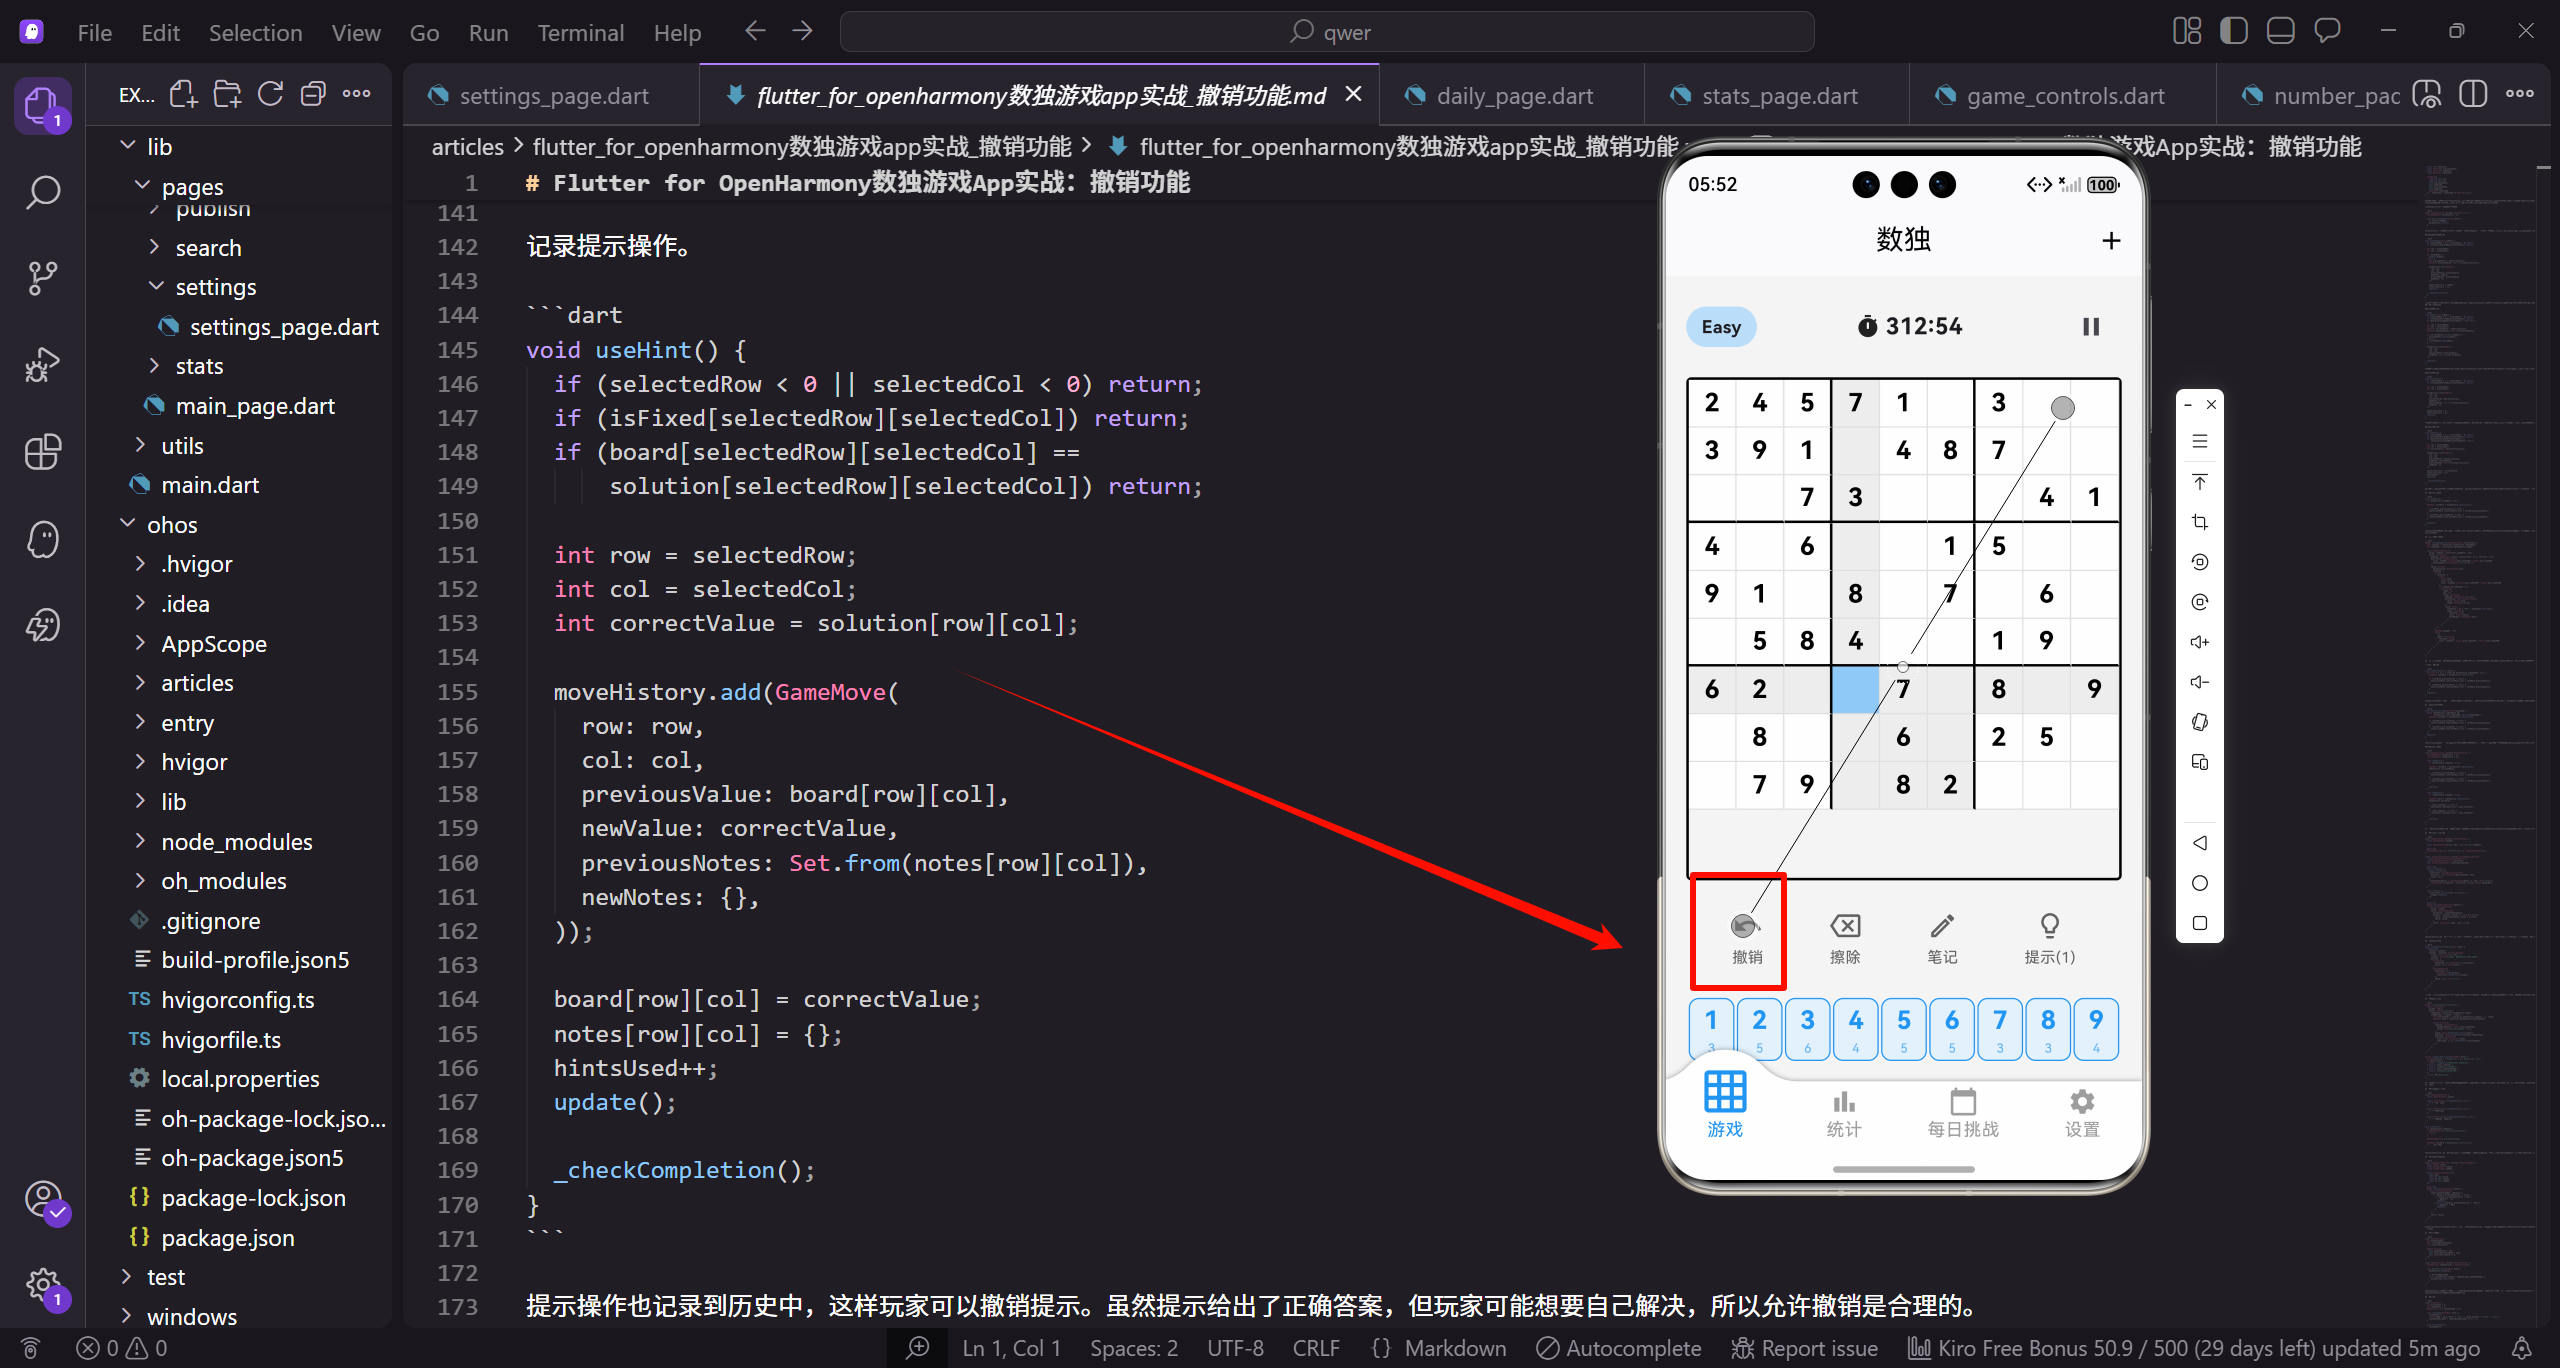The height and width of the screenshot is (1368, 2560).
Task: Open the Search view in the activity bar
Action: 43,192
